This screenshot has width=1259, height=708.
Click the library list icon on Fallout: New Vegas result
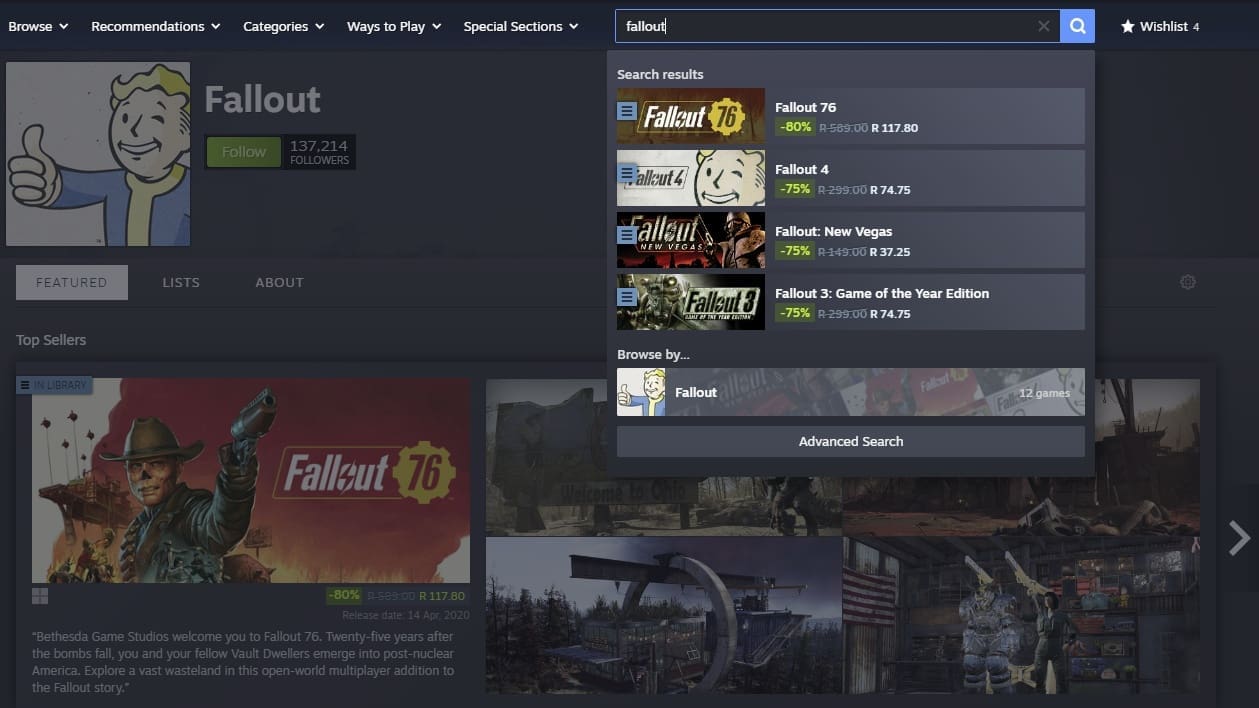click(x=626, y=235)
